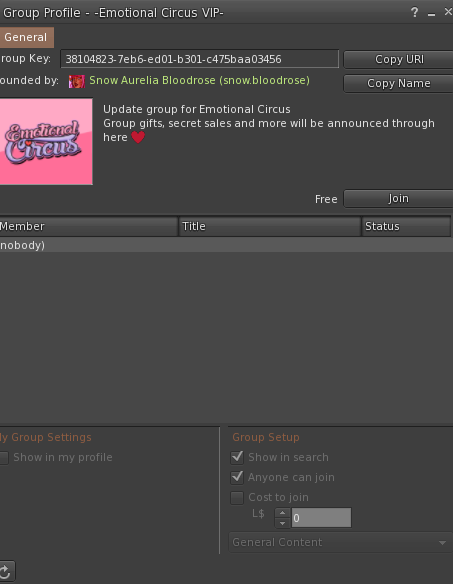
Task: Toggle Show in search checkbox
Action: (x=237, y=457)
